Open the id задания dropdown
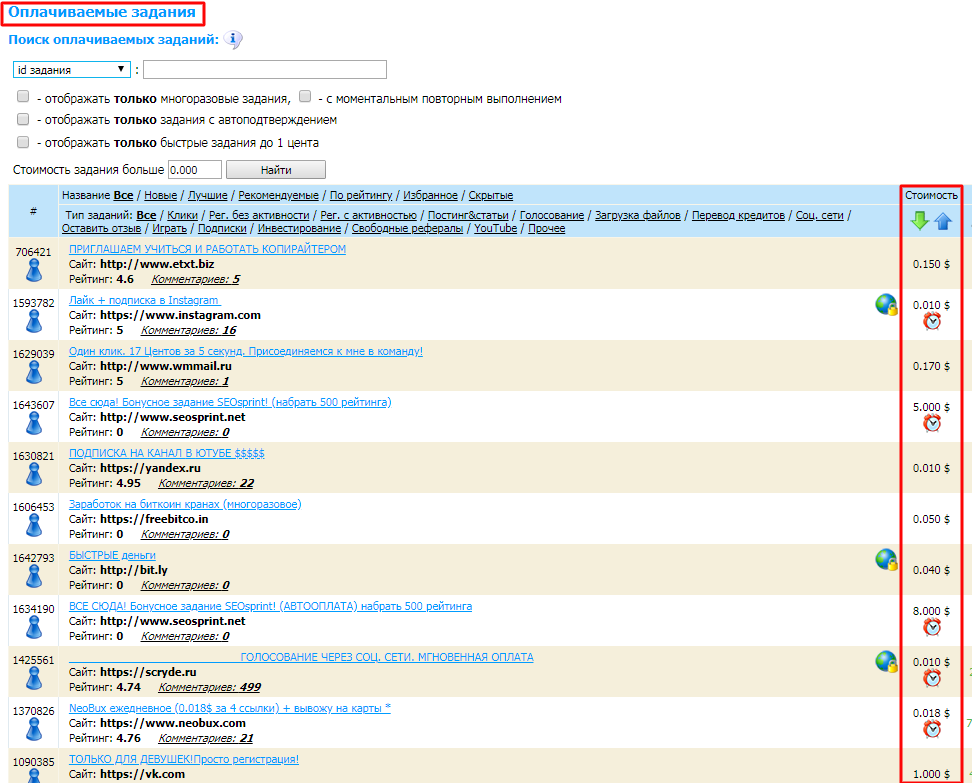The width and height of the screenshot is (972, 783). (x=70, y=69)
